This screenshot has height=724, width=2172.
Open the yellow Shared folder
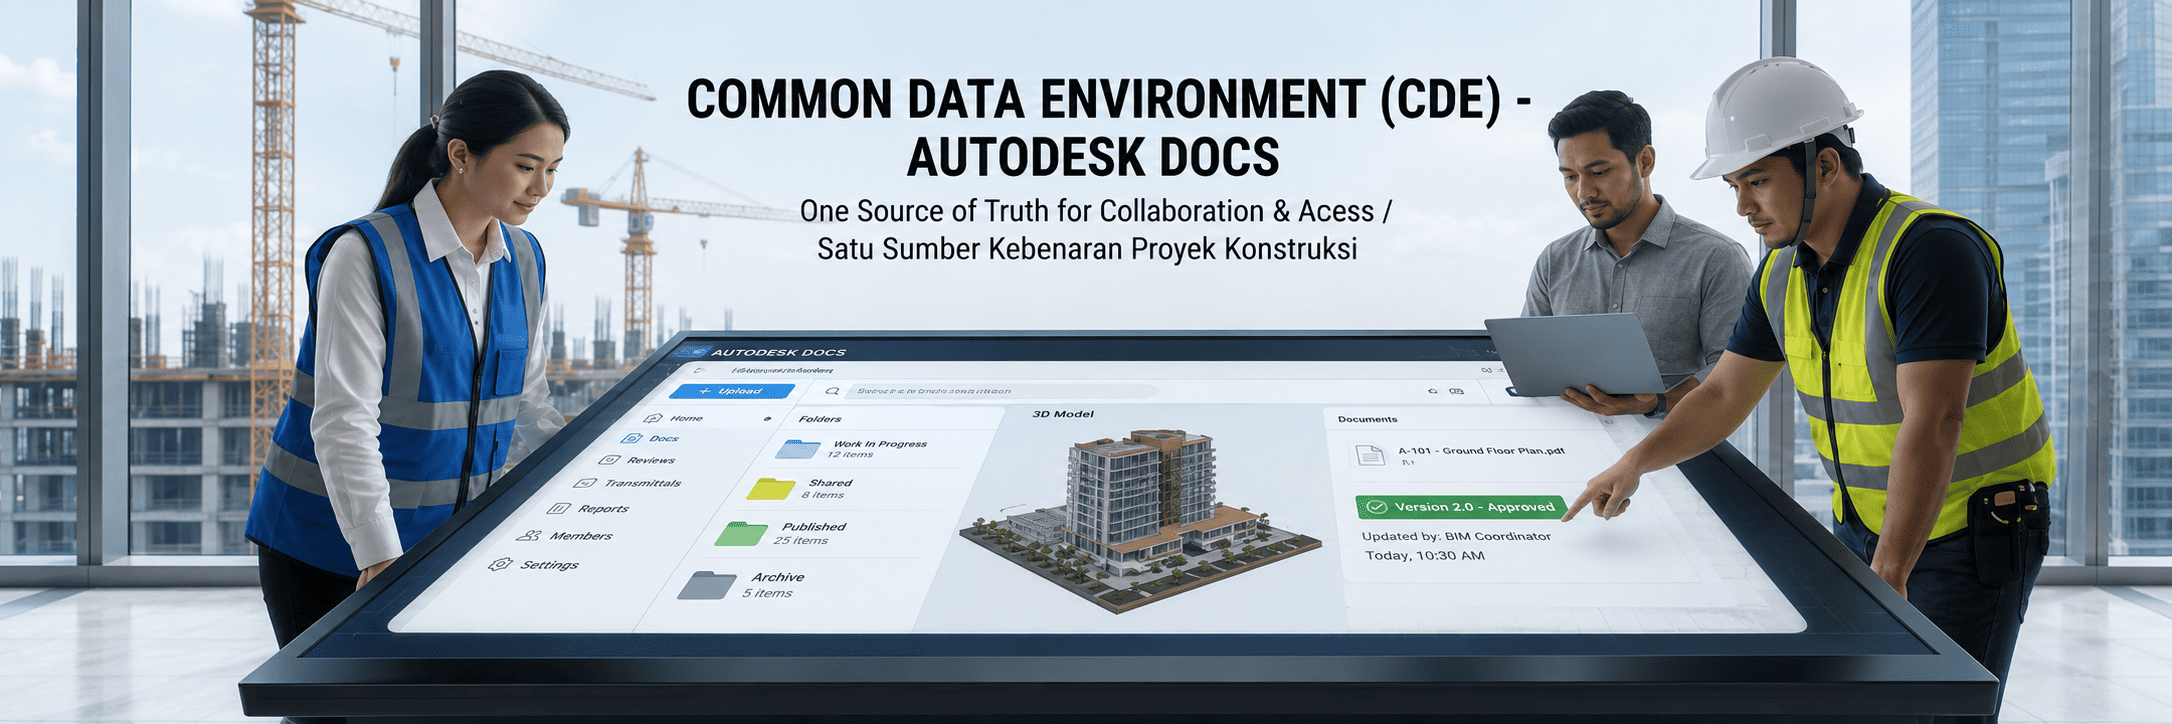pyautogui.click(x=771, y=488)
